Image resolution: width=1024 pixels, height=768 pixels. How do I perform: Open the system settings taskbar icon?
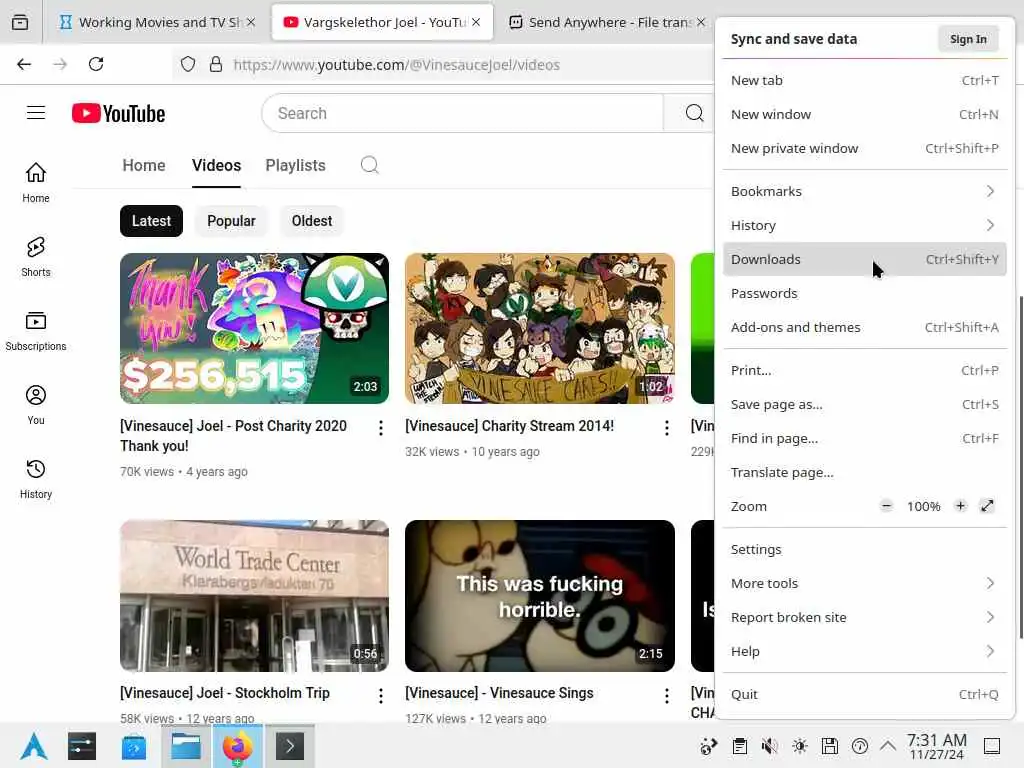(x=82, y=746)
